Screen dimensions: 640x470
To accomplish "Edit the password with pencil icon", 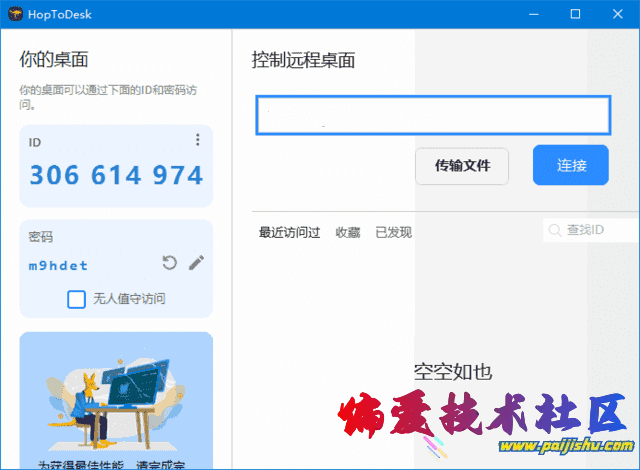I will tap(196, 263).
